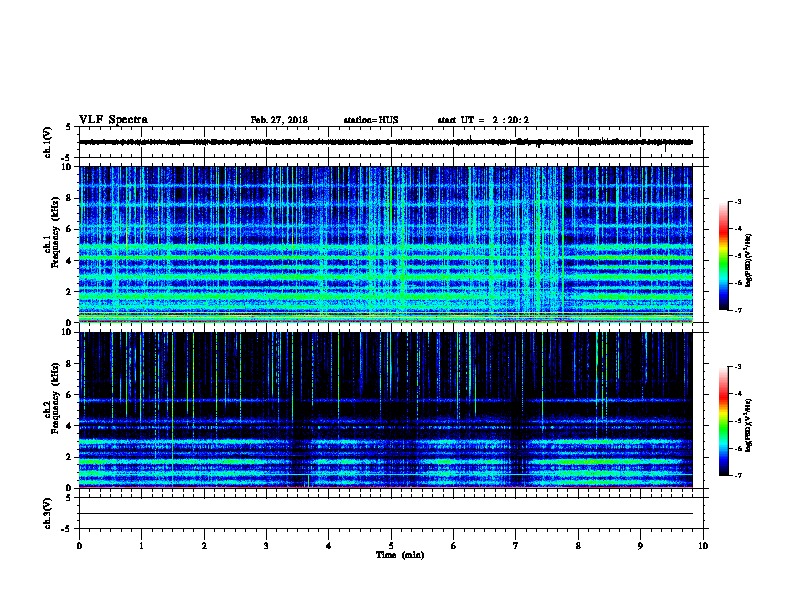Click time axis tick label "1"
The height and width of the screenshot is (612, 792).
141,546
